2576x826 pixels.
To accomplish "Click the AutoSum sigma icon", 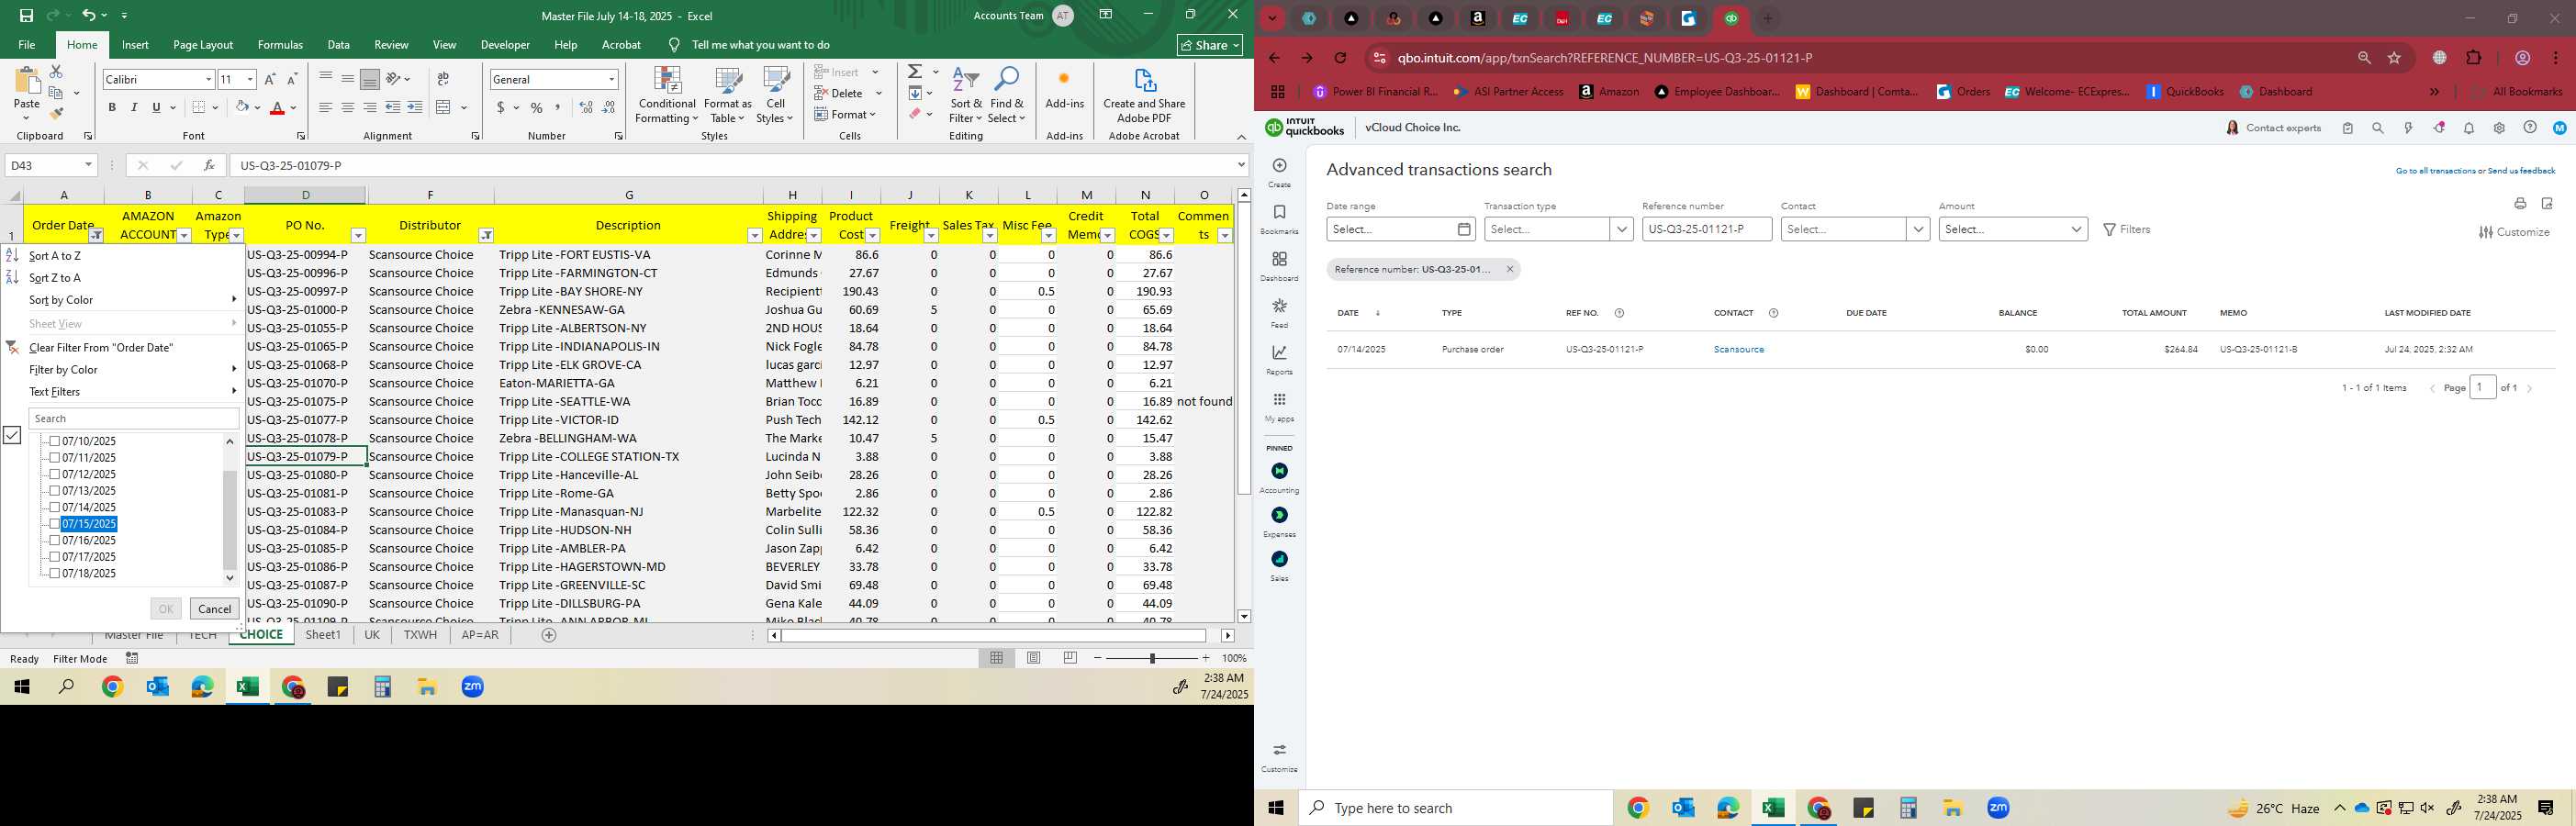I will point(915,72).
